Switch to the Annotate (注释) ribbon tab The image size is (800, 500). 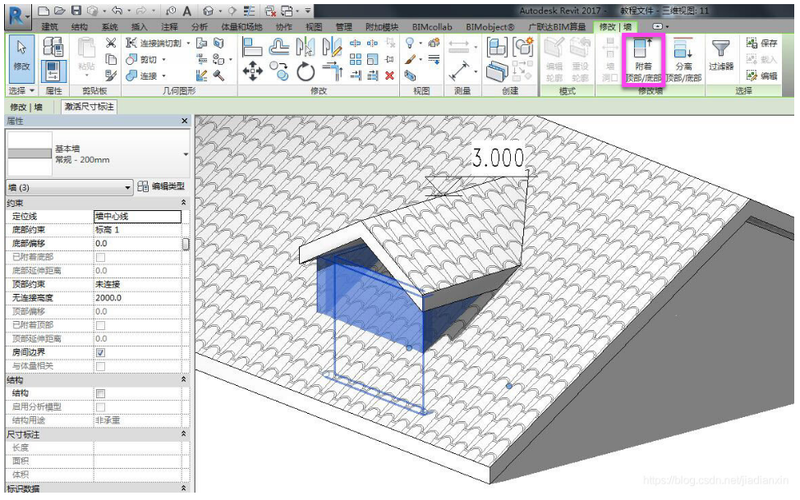point(168,26)
